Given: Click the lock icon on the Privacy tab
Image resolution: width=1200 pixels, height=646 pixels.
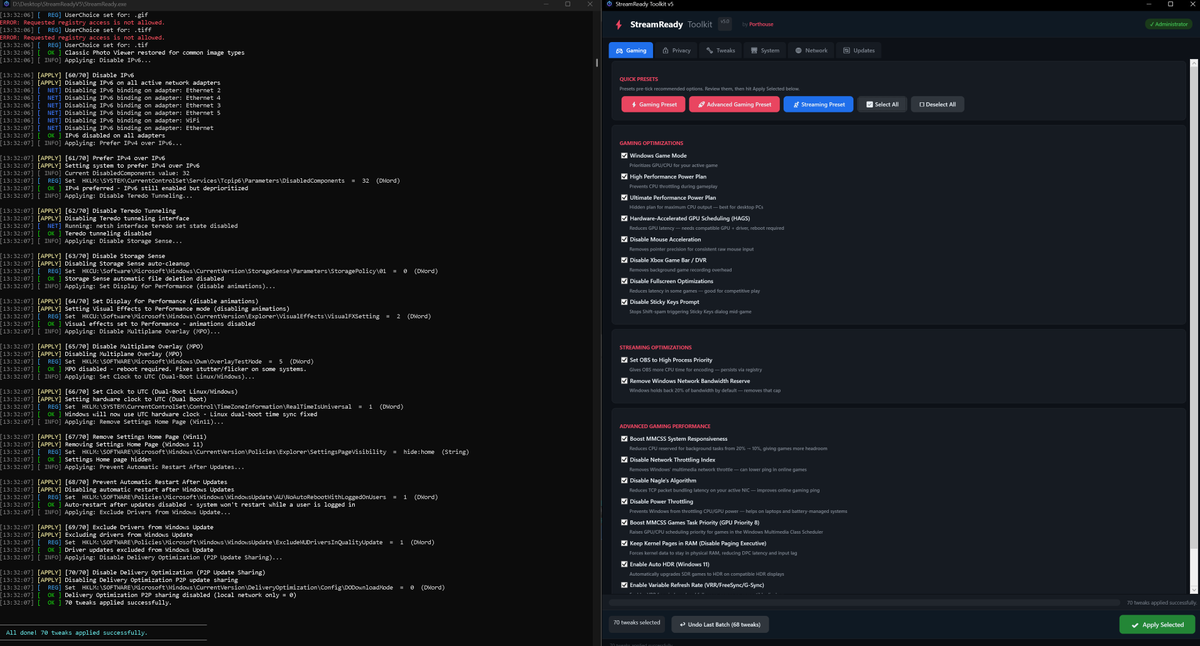Looking at the screenshot, I should click(665, 50).
